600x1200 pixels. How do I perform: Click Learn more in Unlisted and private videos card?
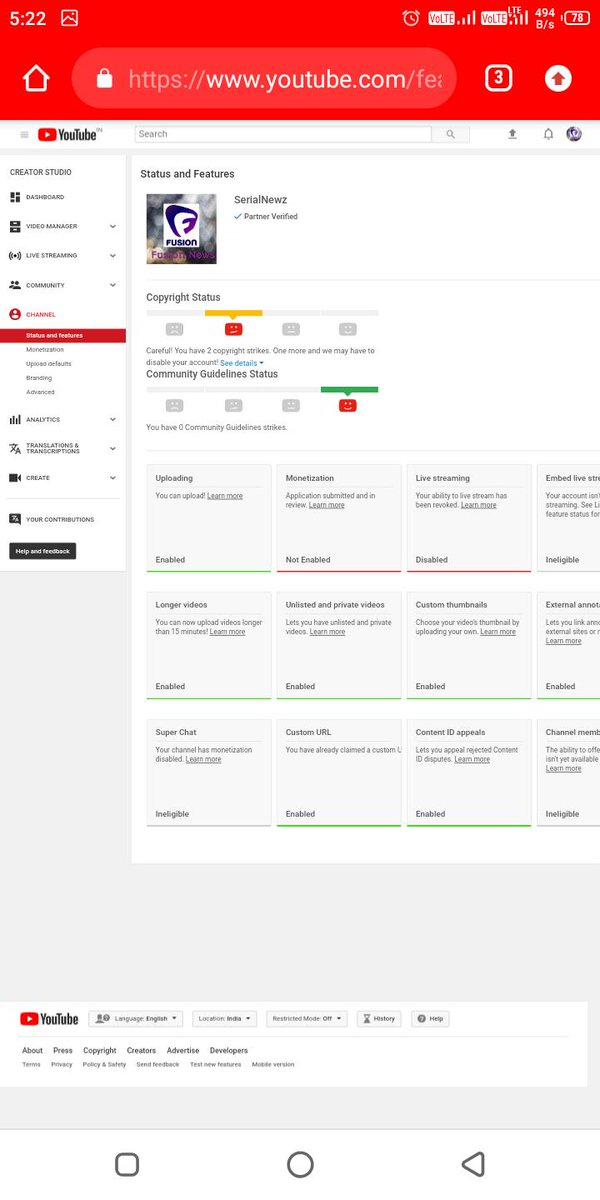coord(327,632)
